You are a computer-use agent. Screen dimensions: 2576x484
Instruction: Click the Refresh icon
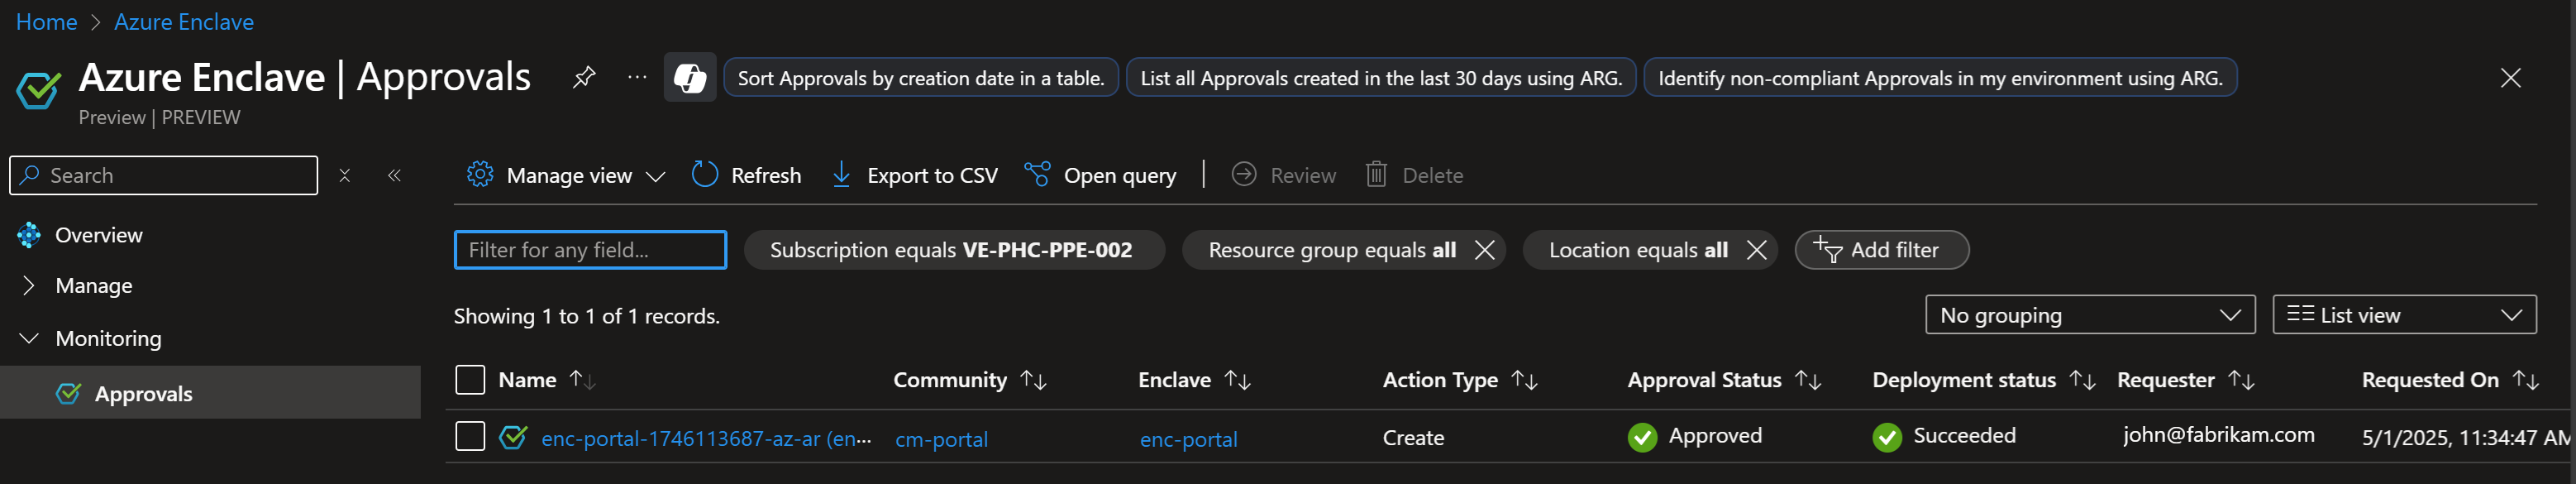[705, 174]
